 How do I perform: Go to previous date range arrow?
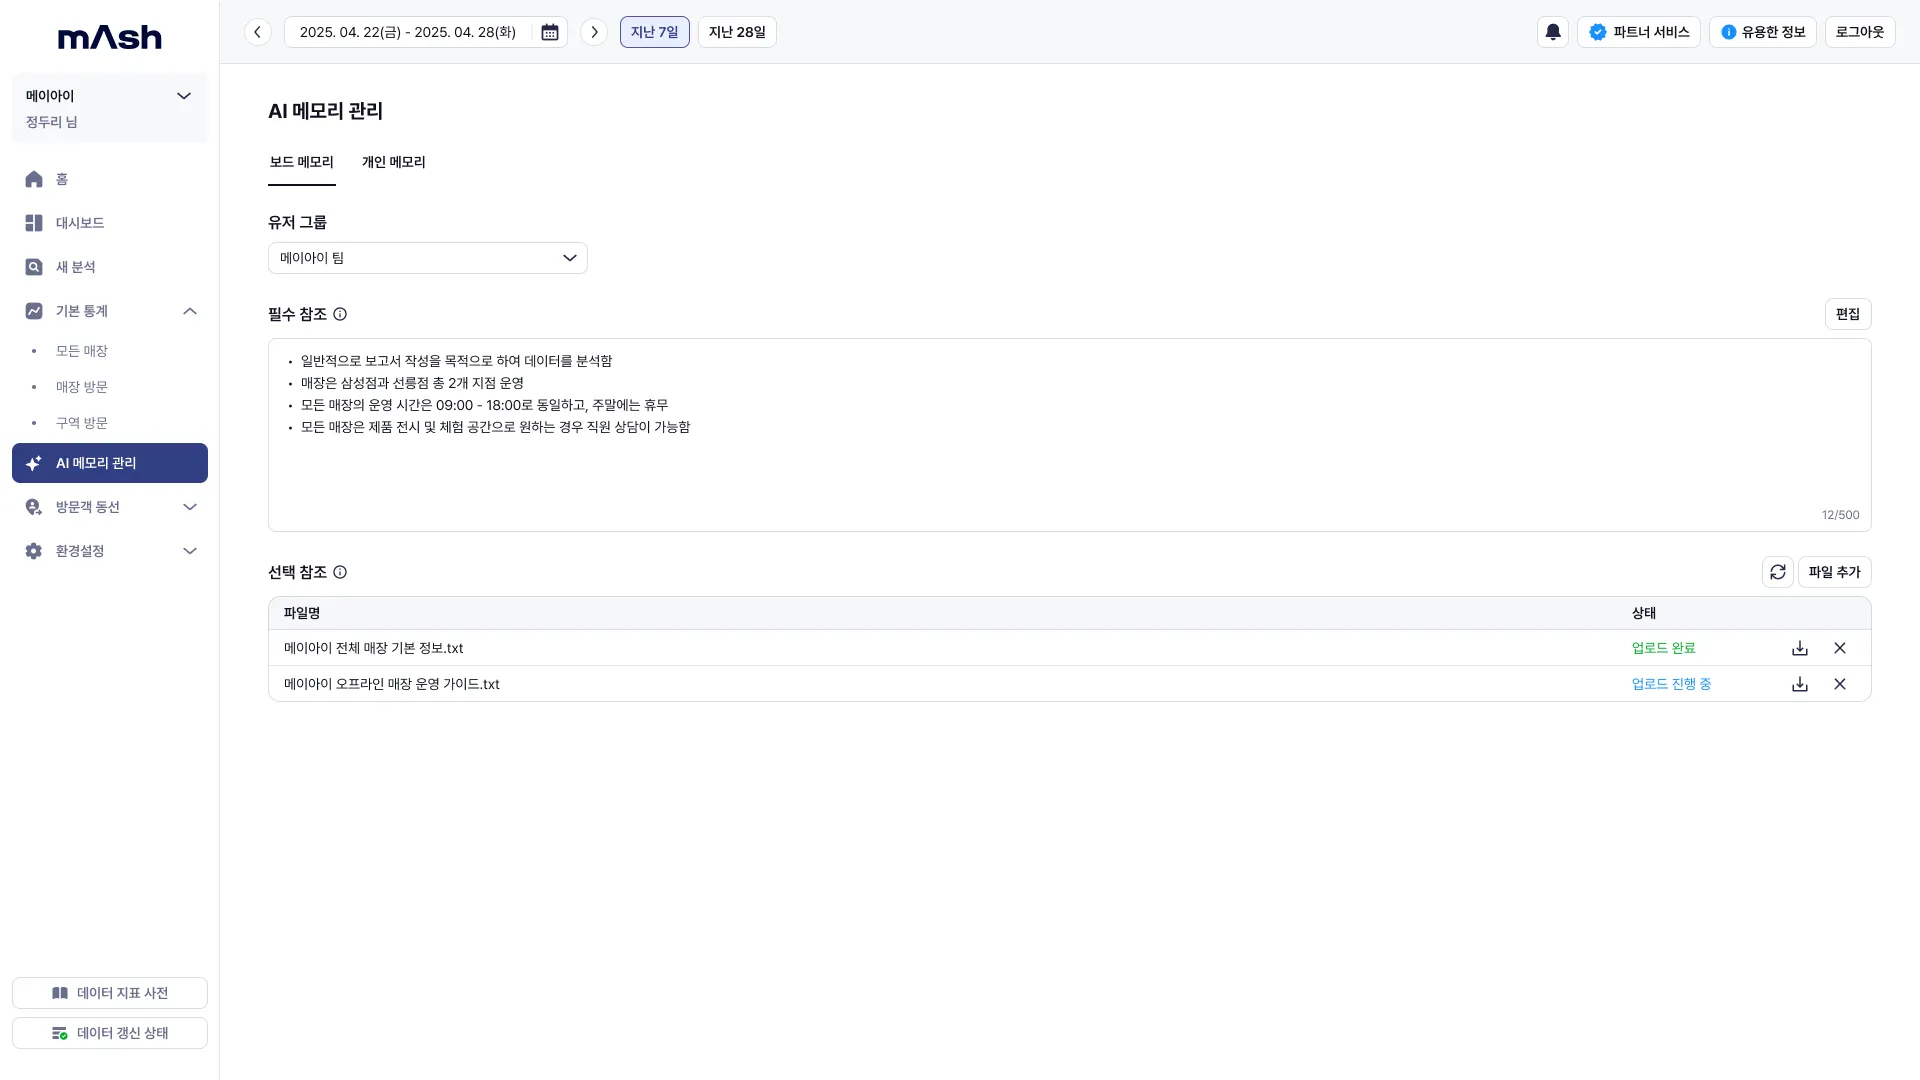point(257,32)
